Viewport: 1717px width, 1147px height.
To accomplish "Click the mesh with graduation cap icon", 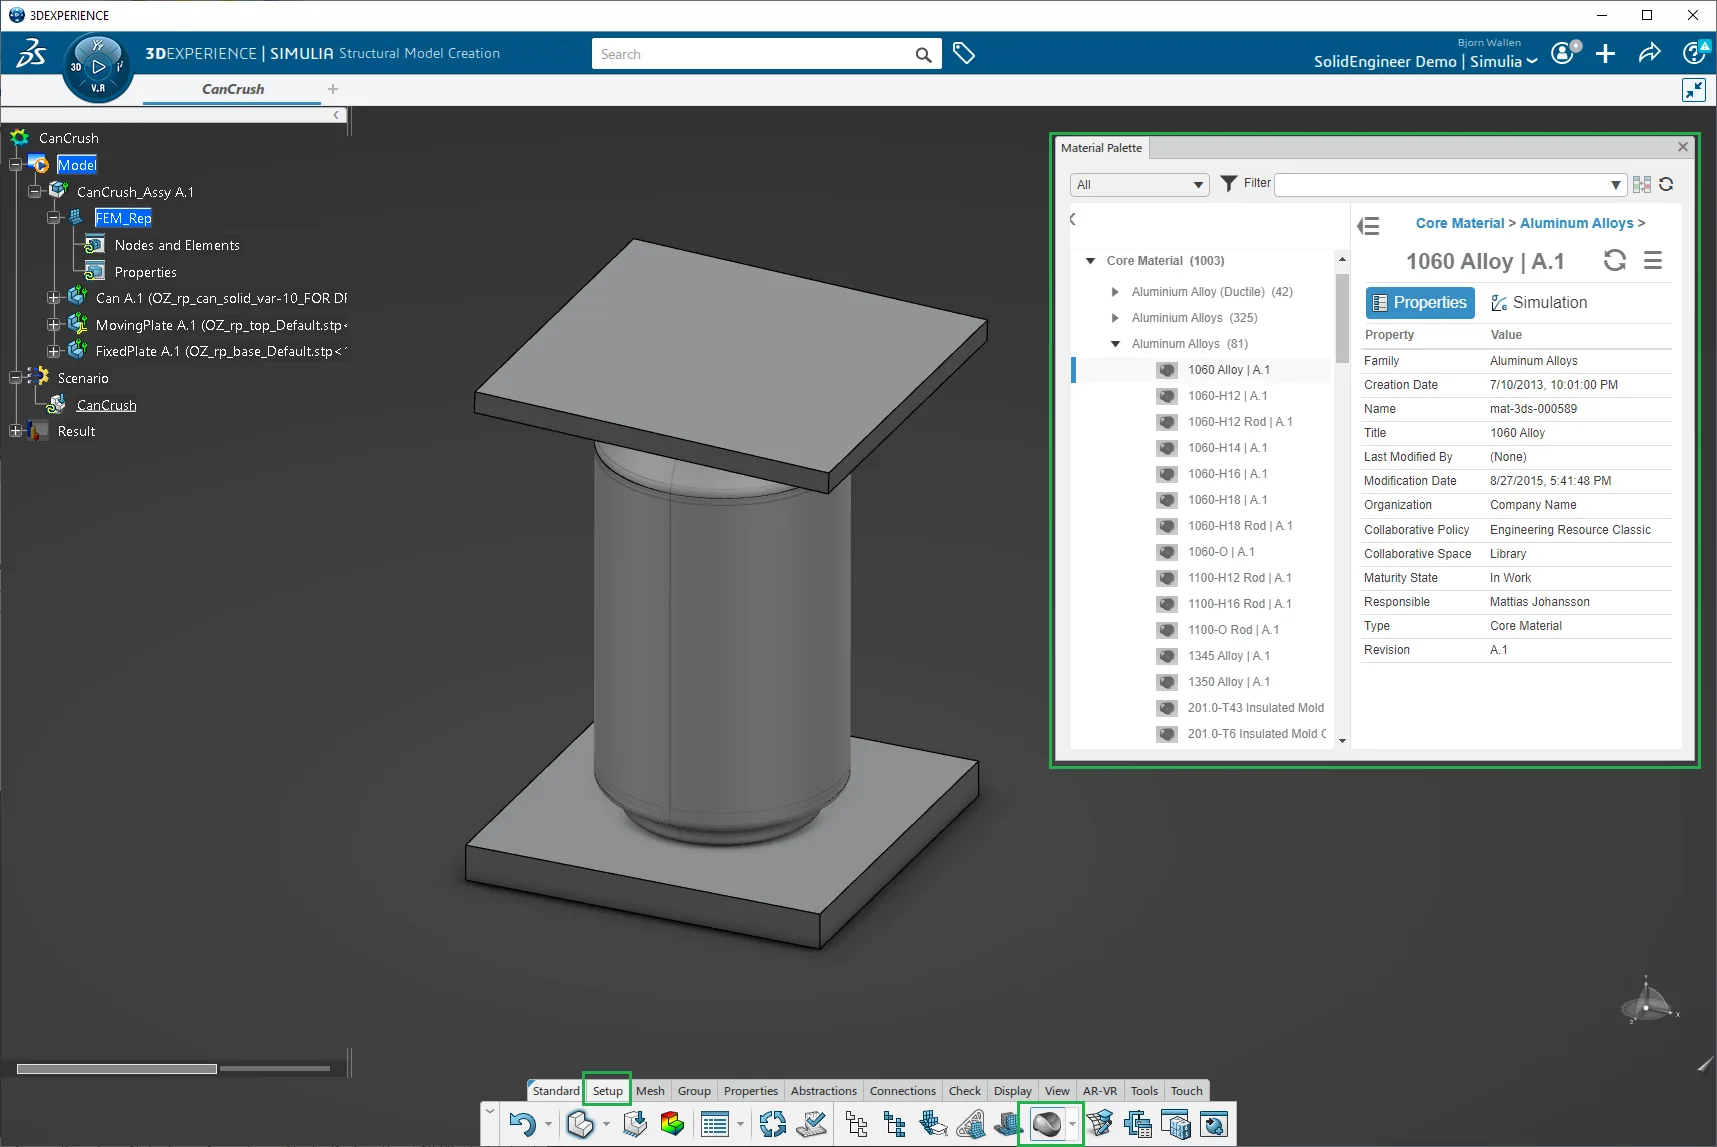I will [933, 1124].
